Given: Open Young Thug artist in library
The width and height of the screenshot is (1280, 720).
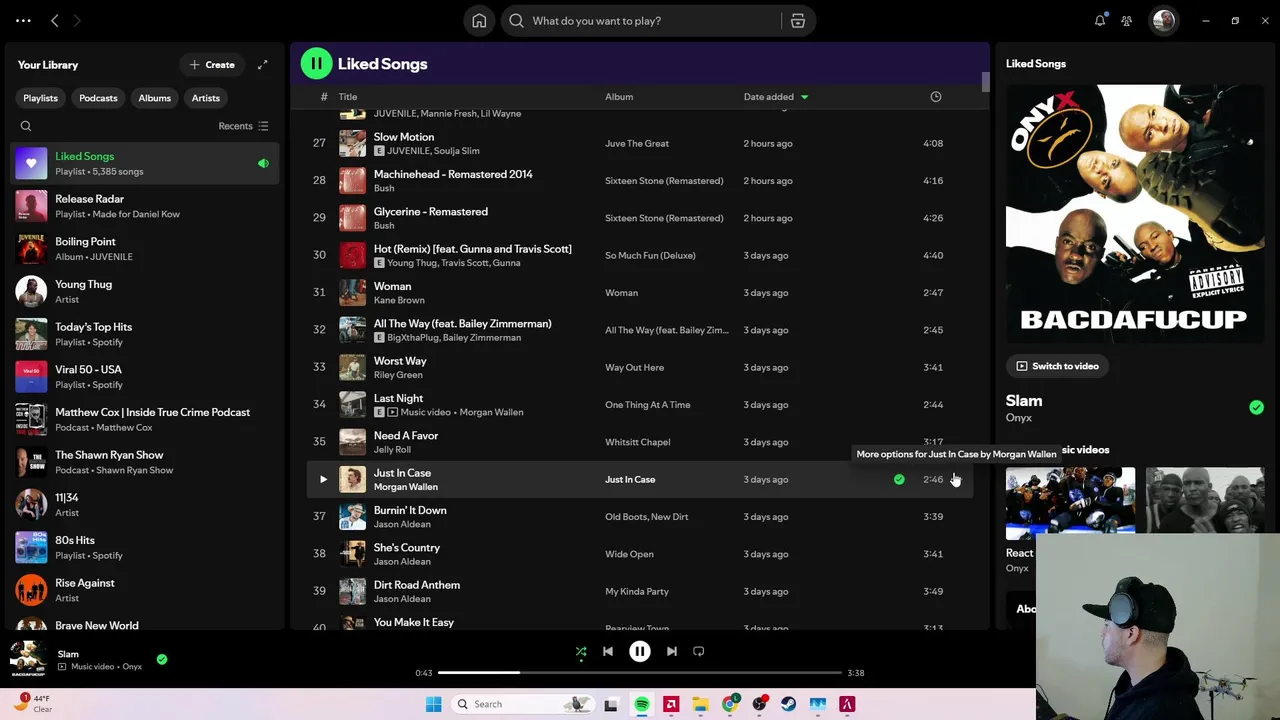Looking at the screenshot, I should [x=145, y=291].
